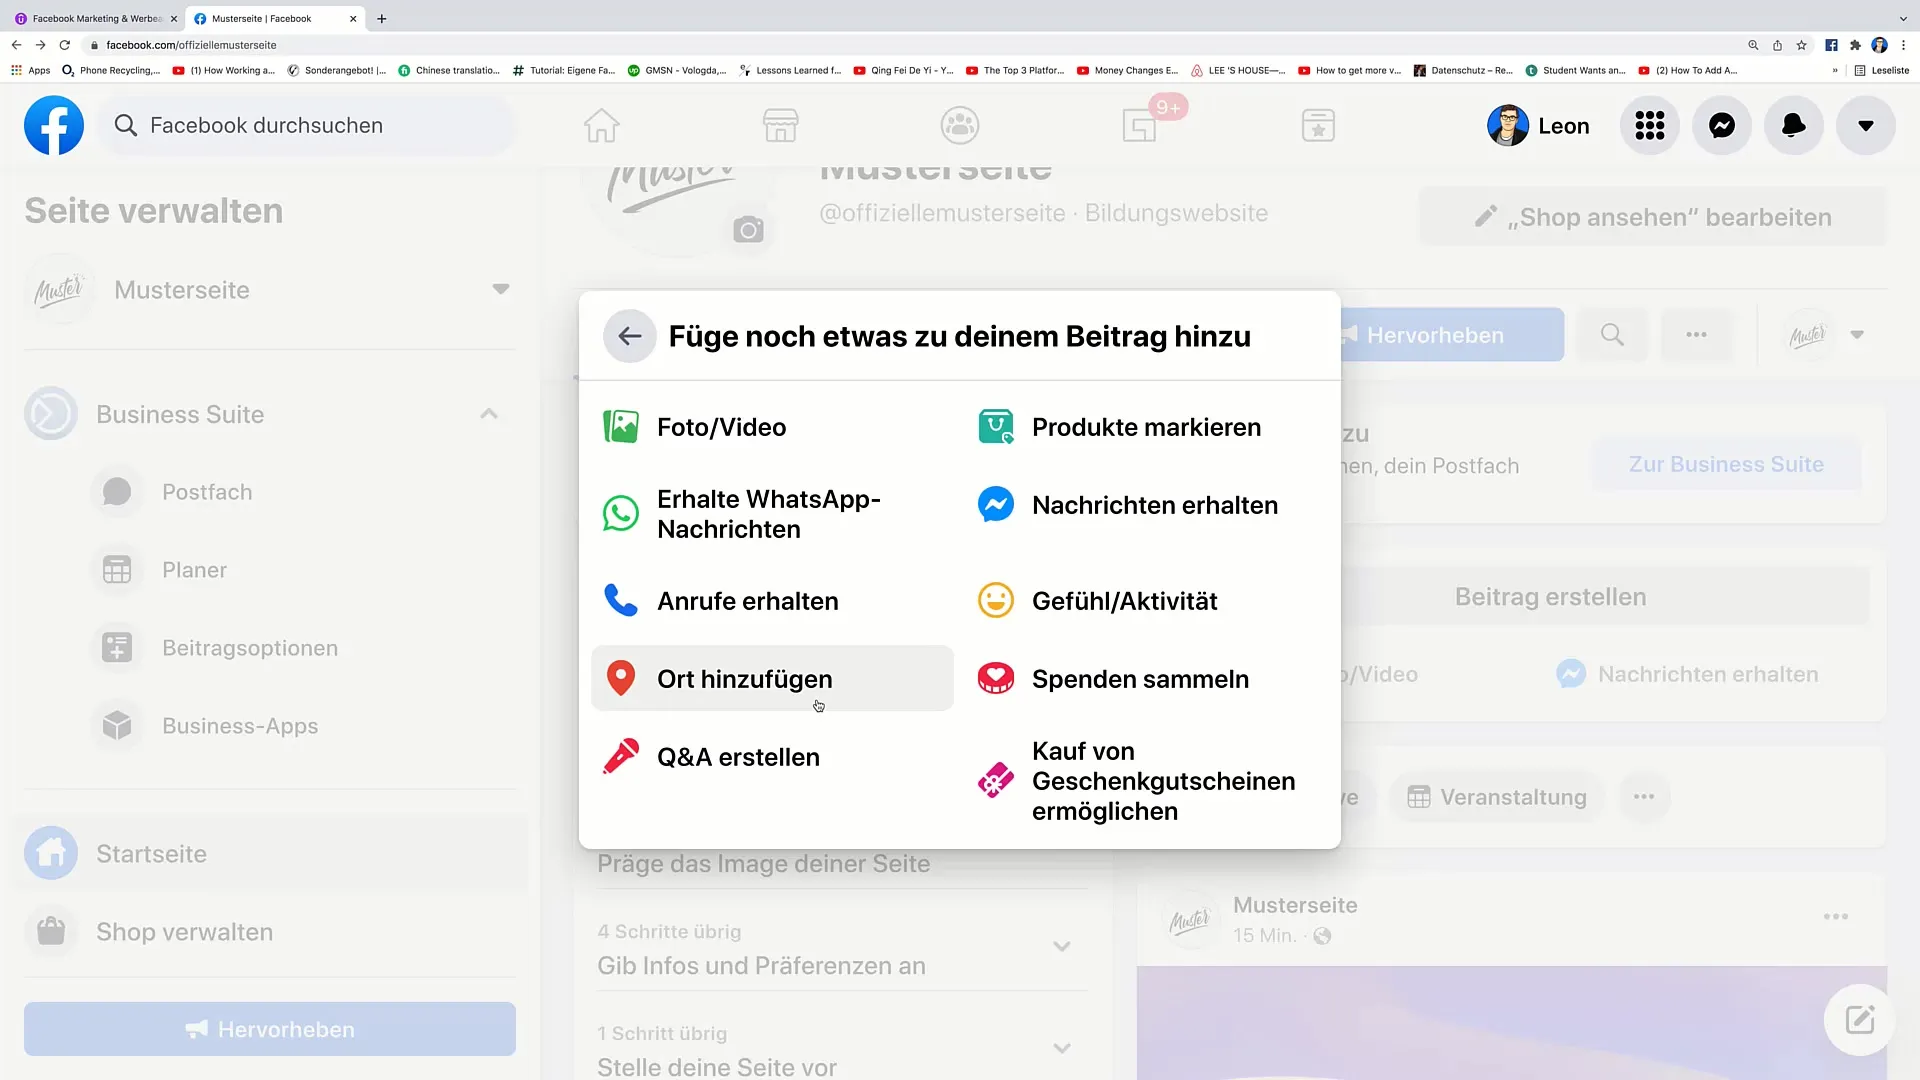The image size is (1920, 1080).
Task: Select Anrufe erhalten option
Action: point(772,601)
